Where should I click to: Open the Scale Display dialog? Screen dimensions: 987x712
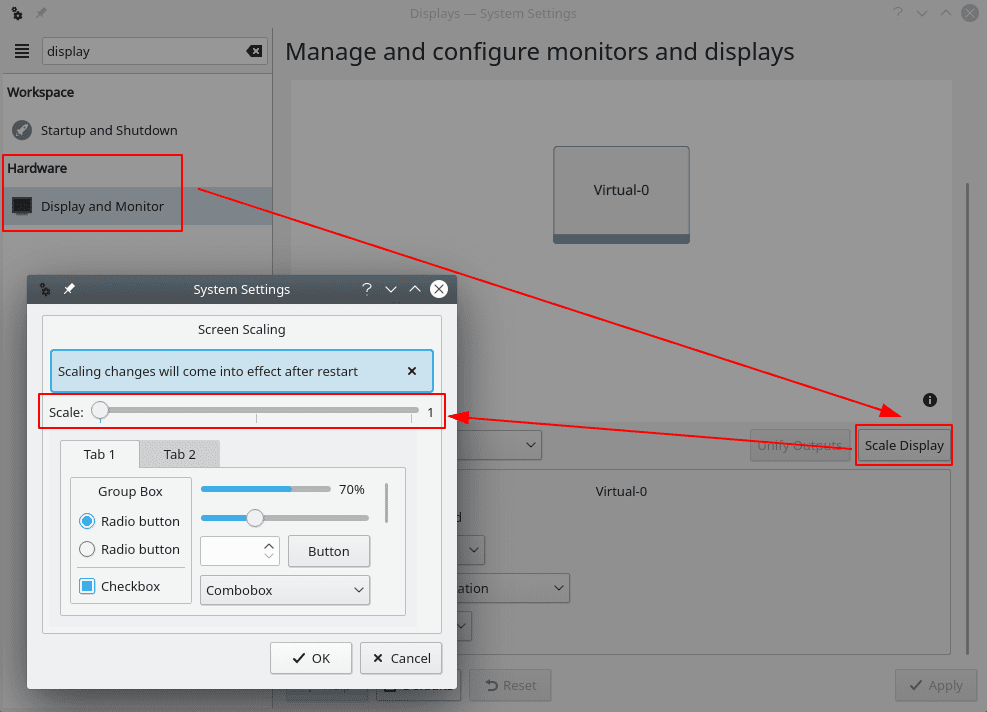[x=903, y=445]
